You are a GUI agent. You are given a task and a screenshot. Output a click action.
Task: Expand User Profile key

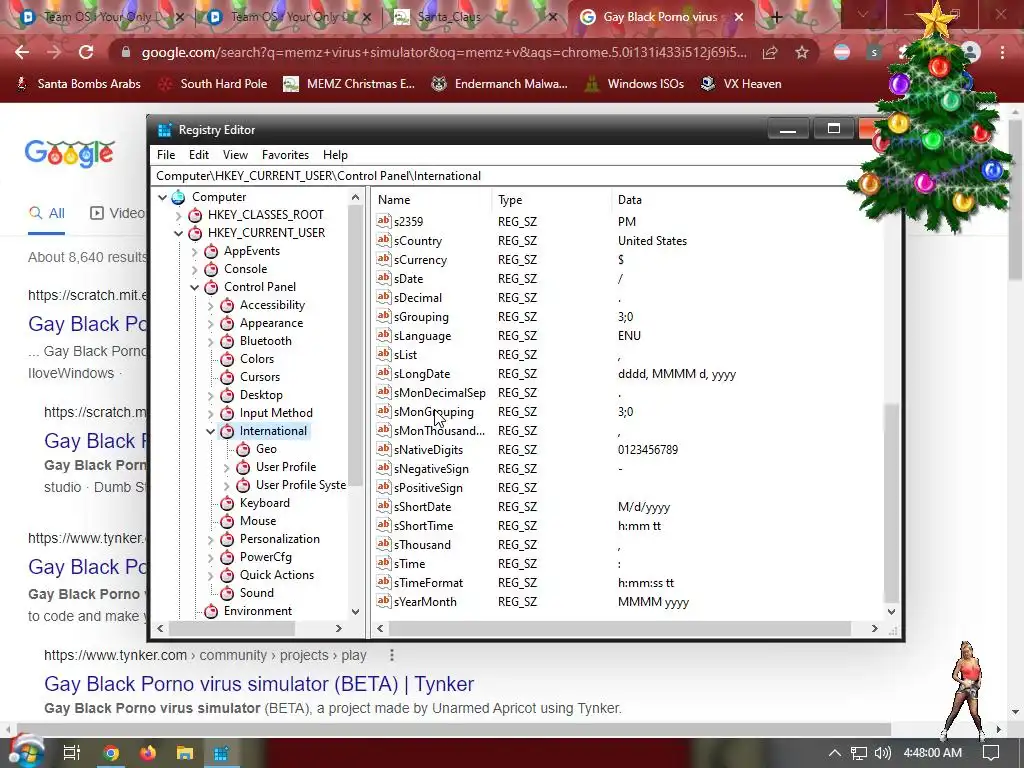[x=226, y=468]
